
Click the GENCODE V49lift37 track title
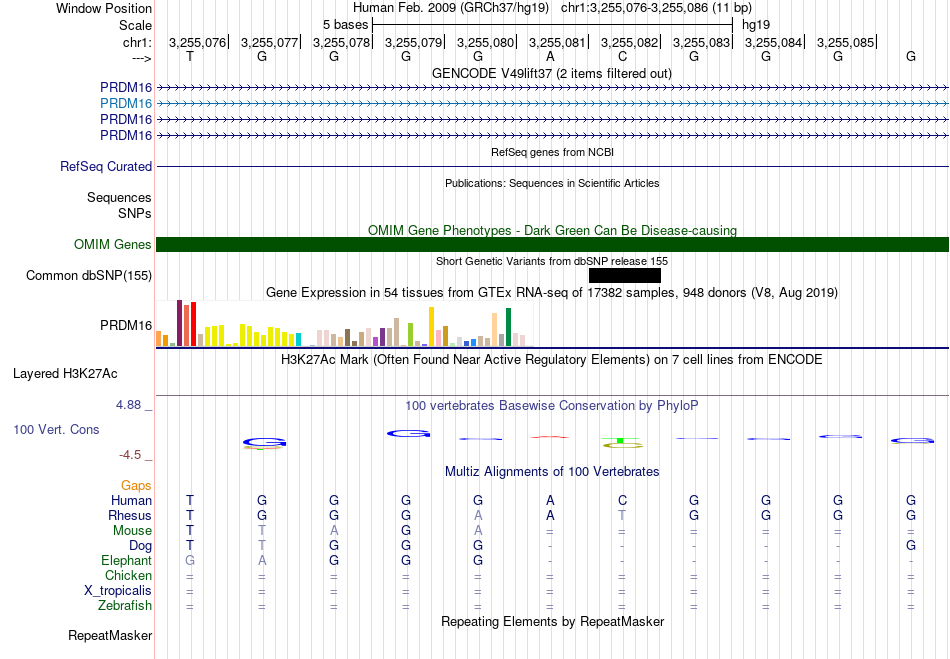(x=552, y=74)
